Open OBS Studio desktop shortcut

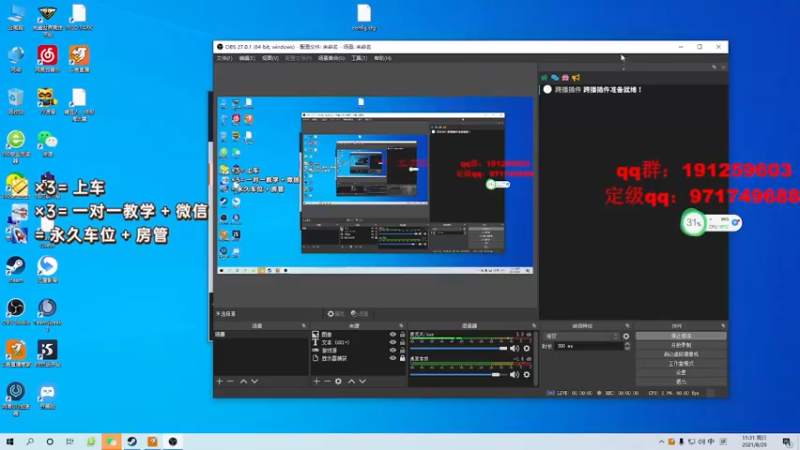tap(16, 312)
